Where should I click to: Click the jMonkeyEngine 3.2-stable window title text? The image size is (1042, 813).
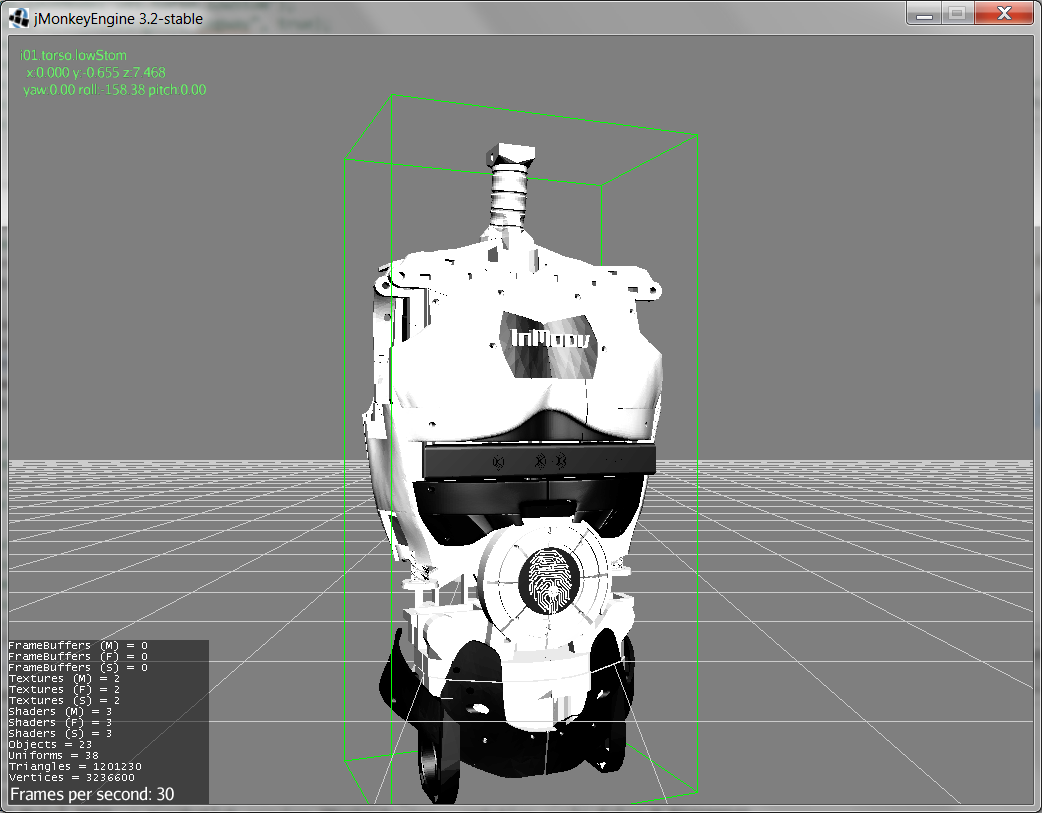click(118, 19)
